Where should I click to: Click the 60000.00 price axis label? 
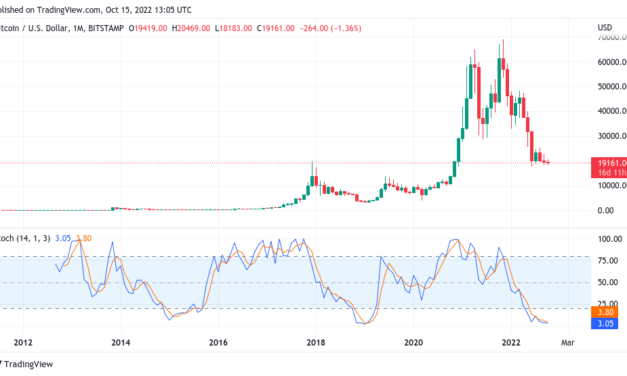[612, 62]
